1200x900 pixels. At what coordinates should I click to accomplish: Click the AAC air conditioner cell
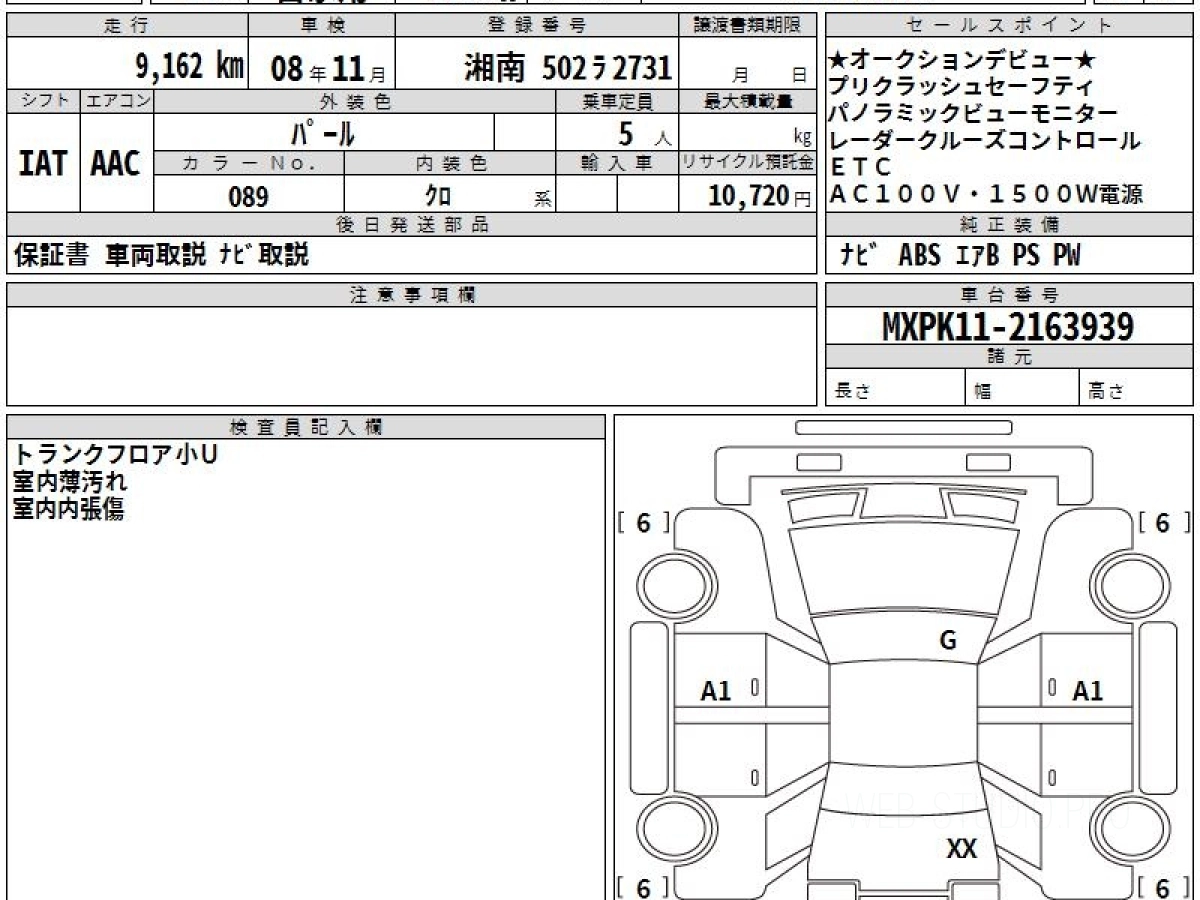(116, 163)
